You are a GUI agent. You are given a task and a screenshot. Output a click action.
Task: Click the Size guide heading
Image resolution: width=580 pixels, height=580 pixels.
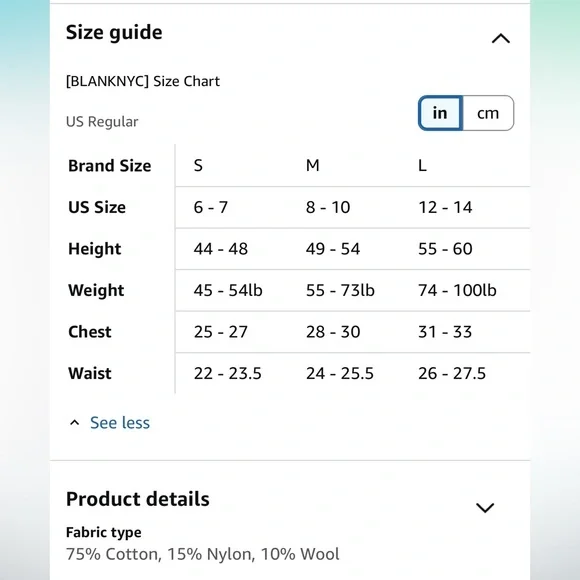click(114, 33)
